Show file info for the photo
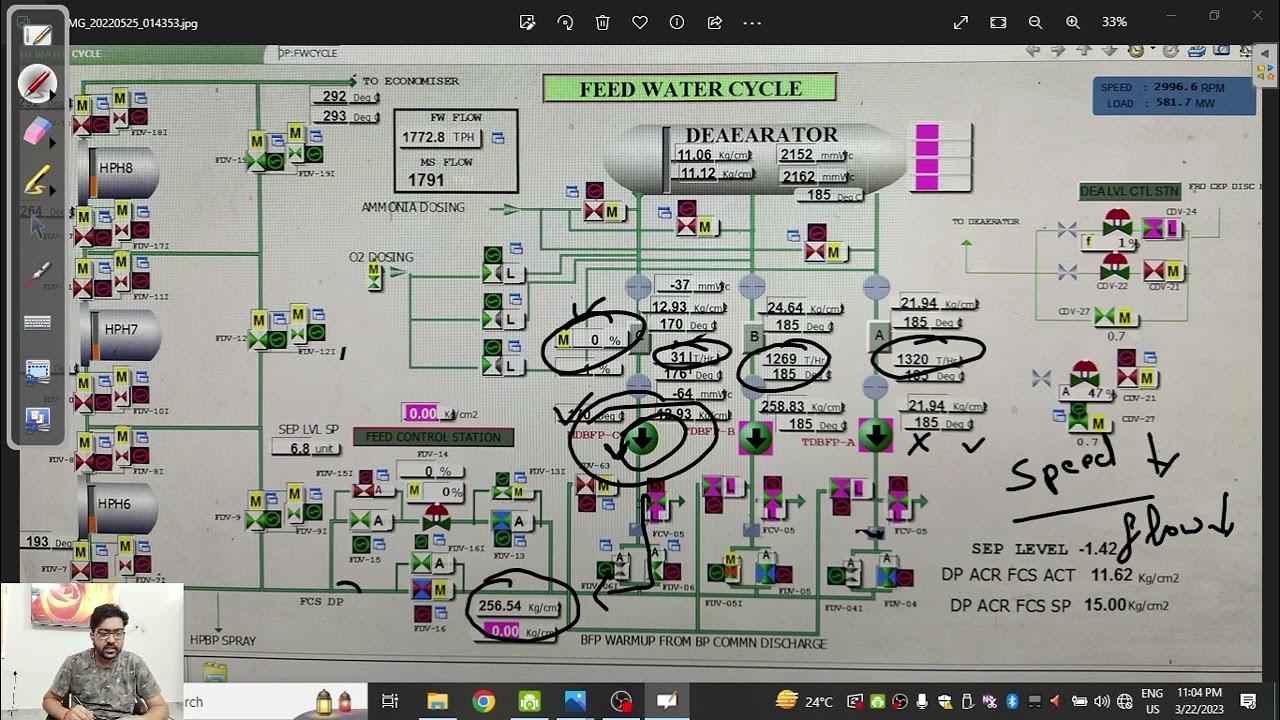This screenshot has width=1280, height=720. pyautogui.click(x=677, y=22)
